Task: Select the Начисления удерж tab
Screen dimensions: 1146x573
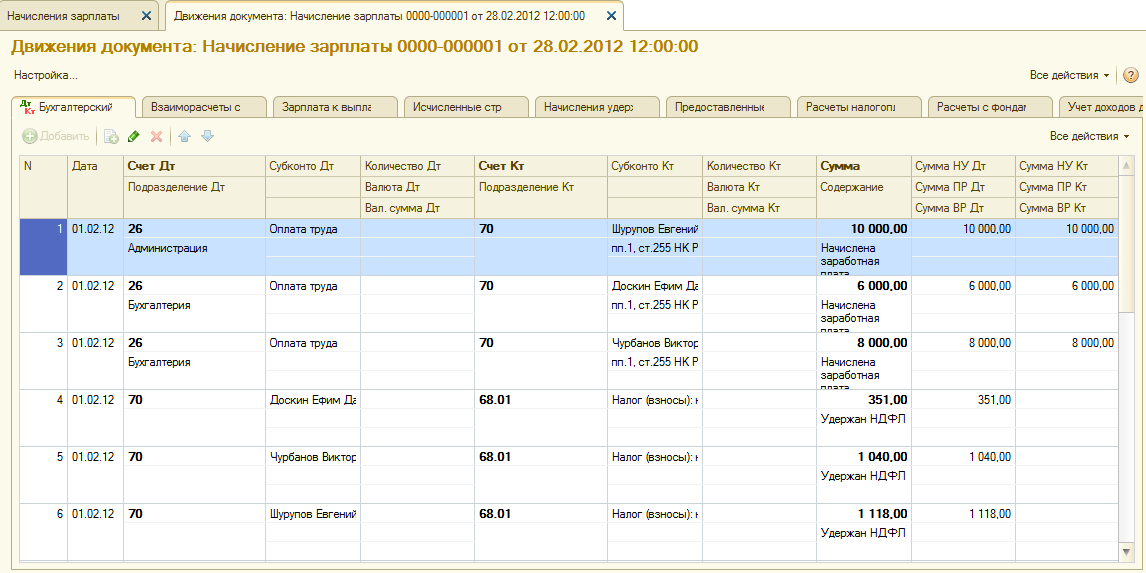Action: (x=596, y=107)
